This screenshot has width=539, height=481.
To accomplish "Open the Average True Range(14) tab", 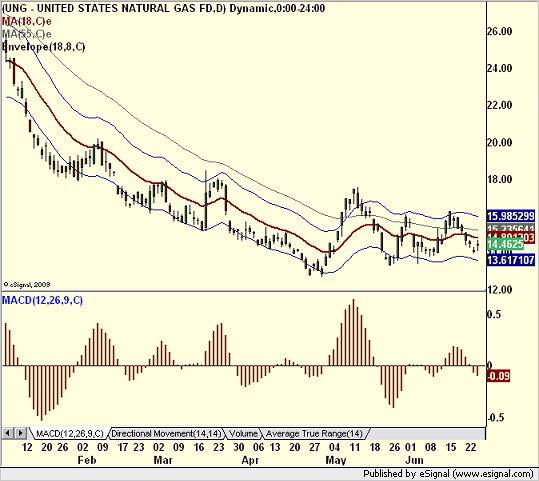I will (315, 434).
